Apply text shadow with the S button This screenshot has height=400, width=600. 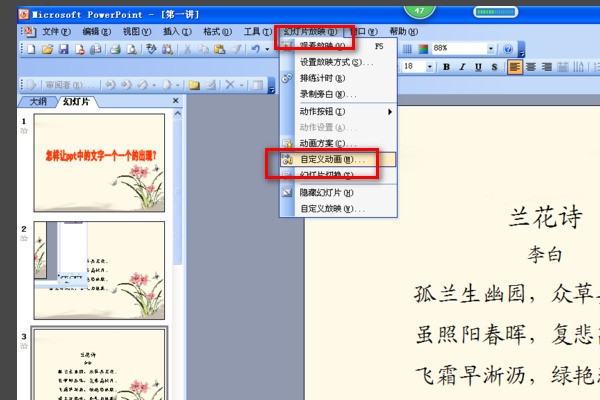pyautogui.click(x=496, y=67)
